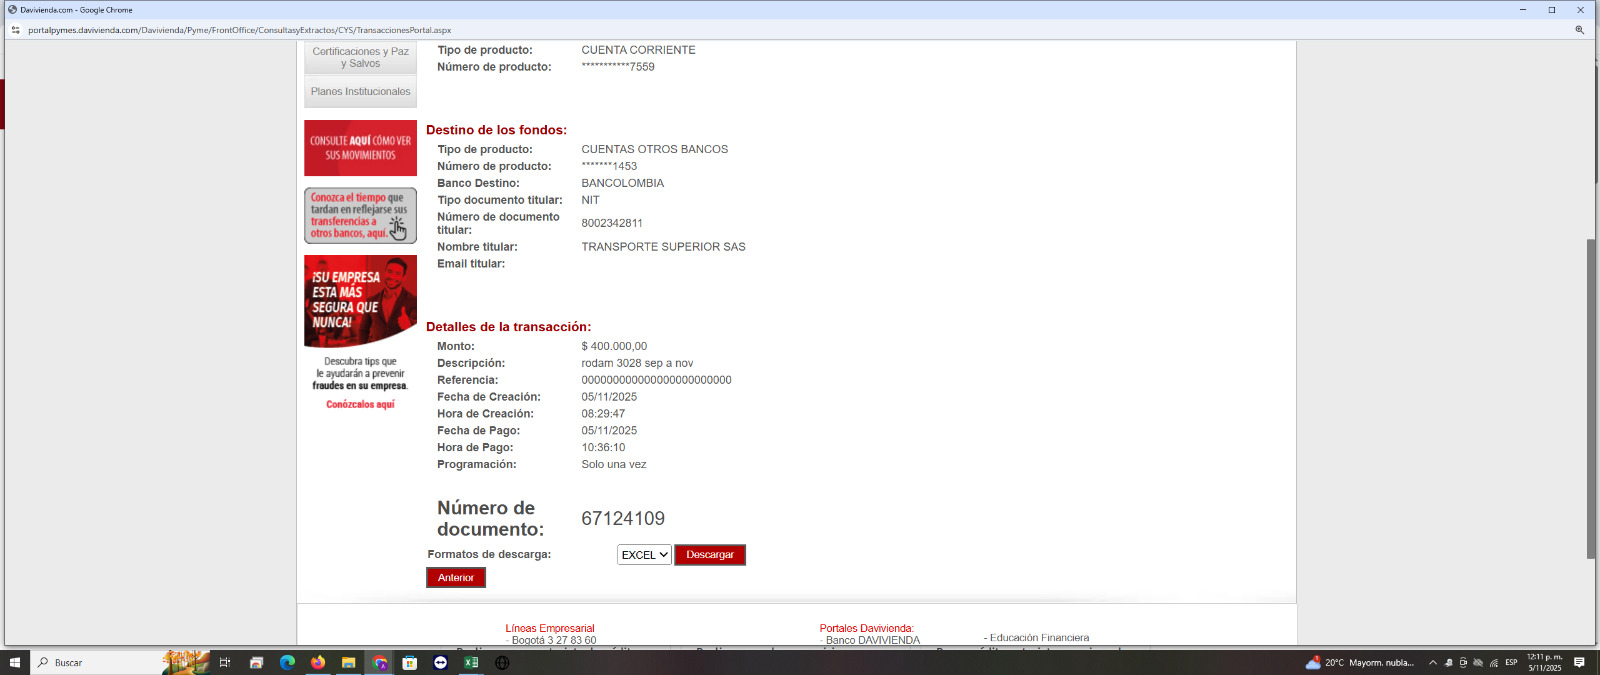The height and width of the screenshot is (675, 1600).
Task: Click the Task View taskbar icon
Action: [225, 662]
